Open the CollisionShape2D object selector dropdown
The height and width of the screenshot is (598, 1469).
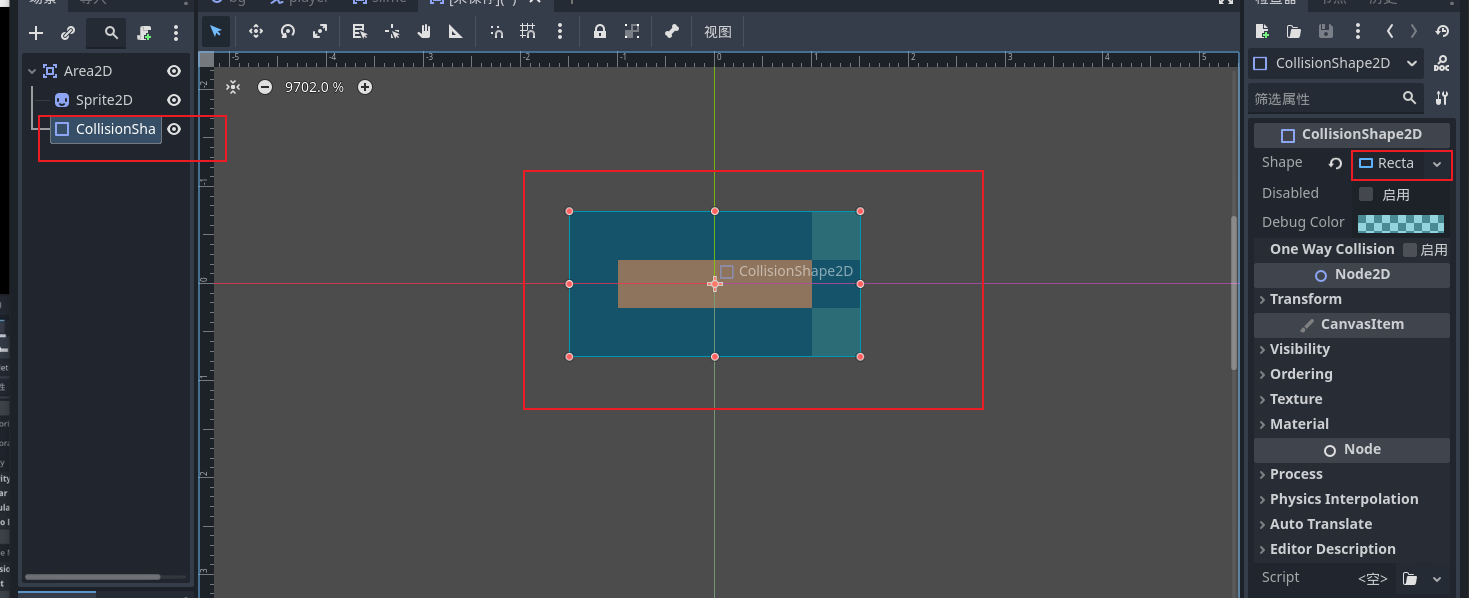coord(1336,63)
